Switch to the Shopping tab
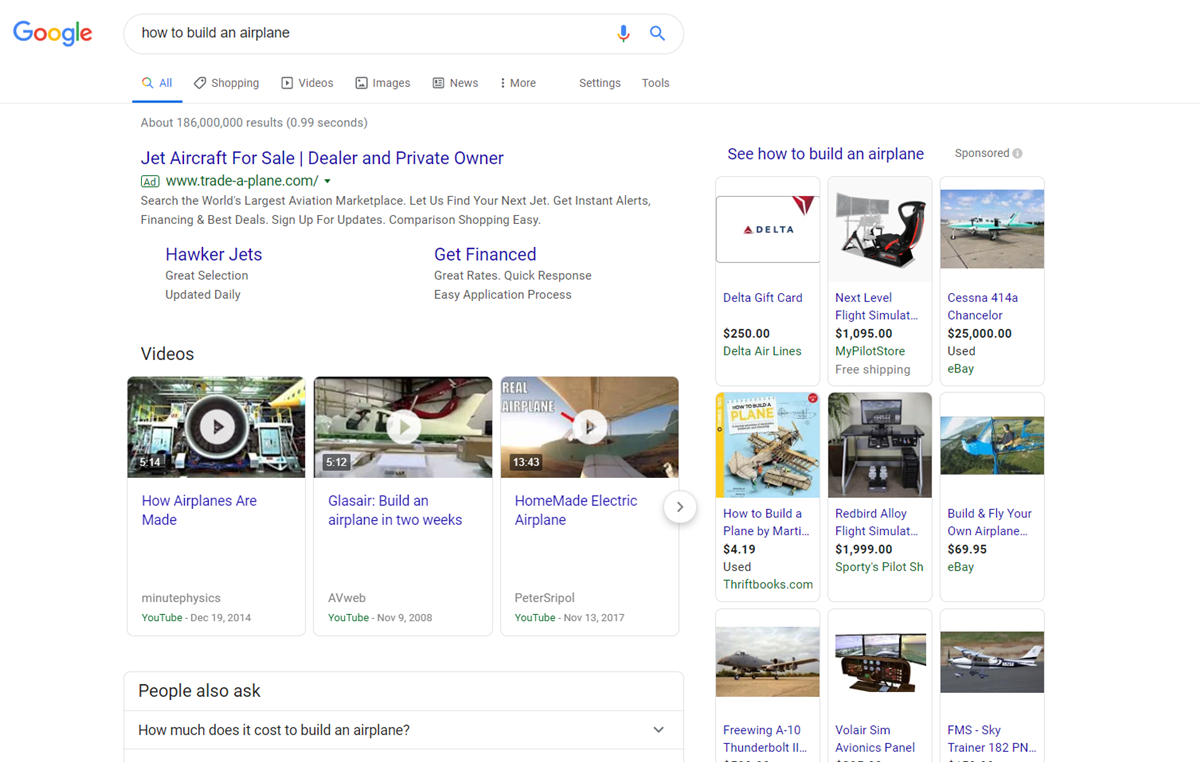Screen dimensions: 1200x762 [226, 83]
